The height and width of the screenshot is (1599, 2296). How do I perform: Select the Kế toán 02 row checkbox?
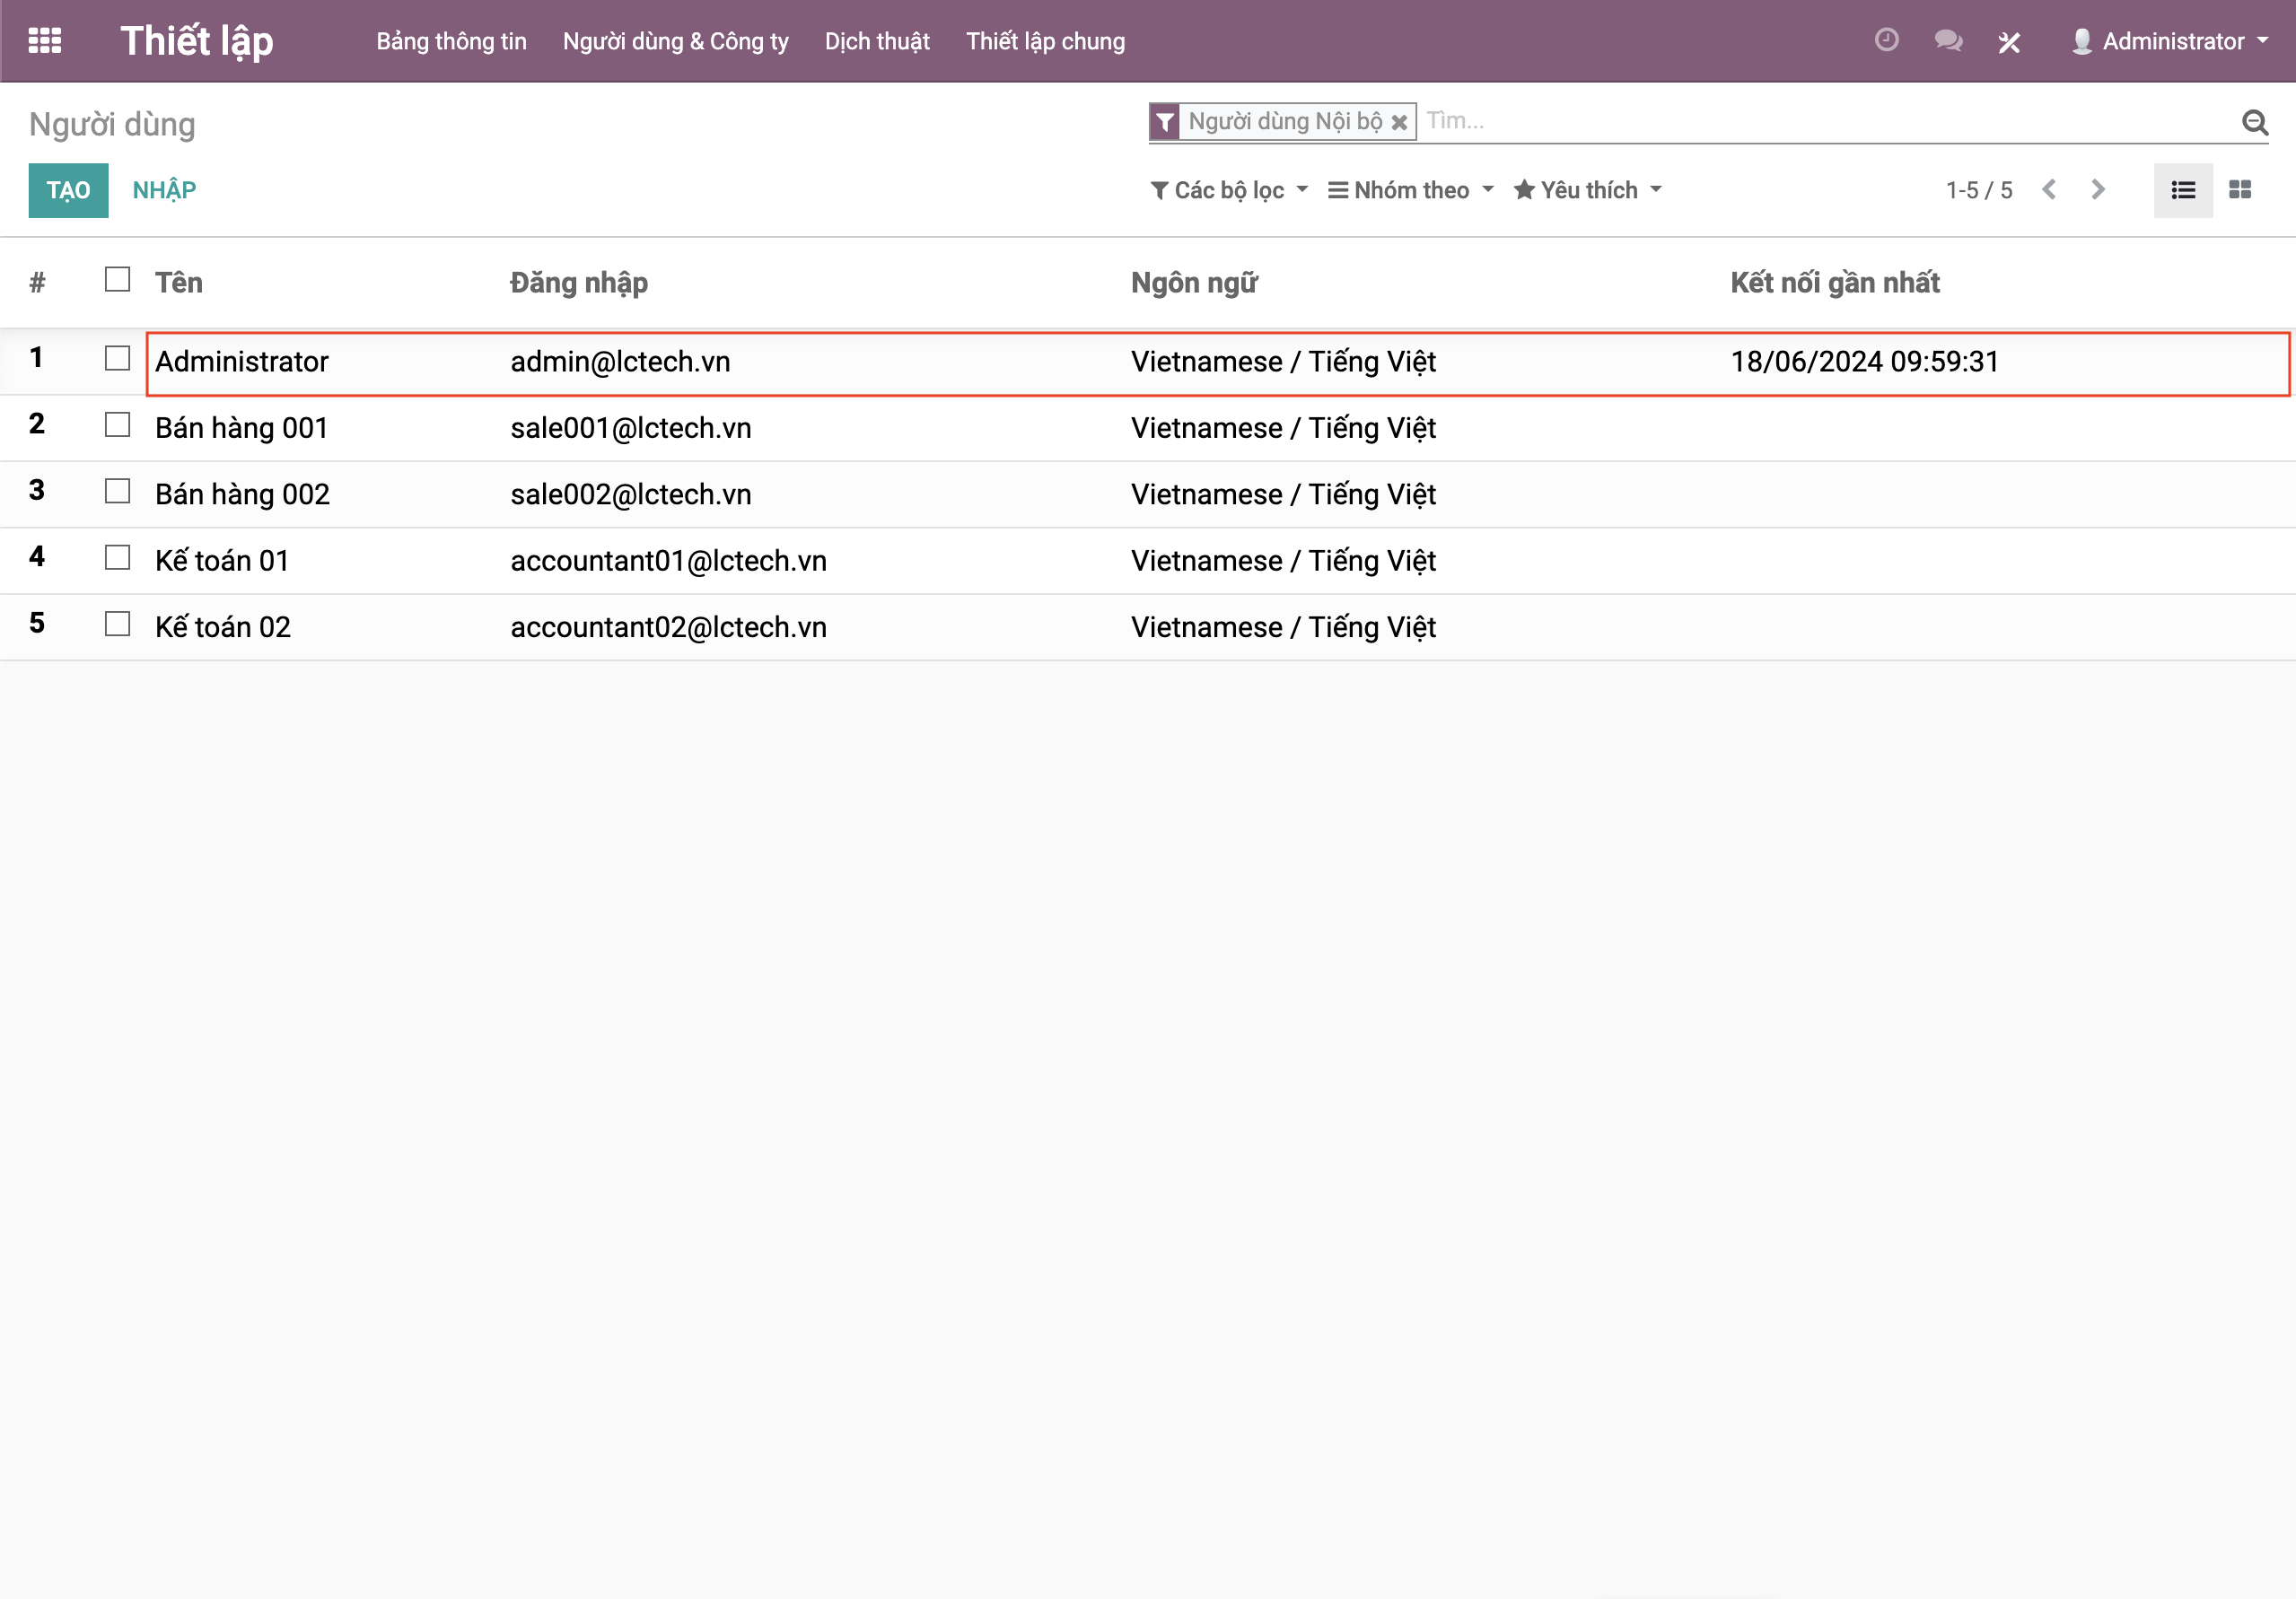point(117,624)
